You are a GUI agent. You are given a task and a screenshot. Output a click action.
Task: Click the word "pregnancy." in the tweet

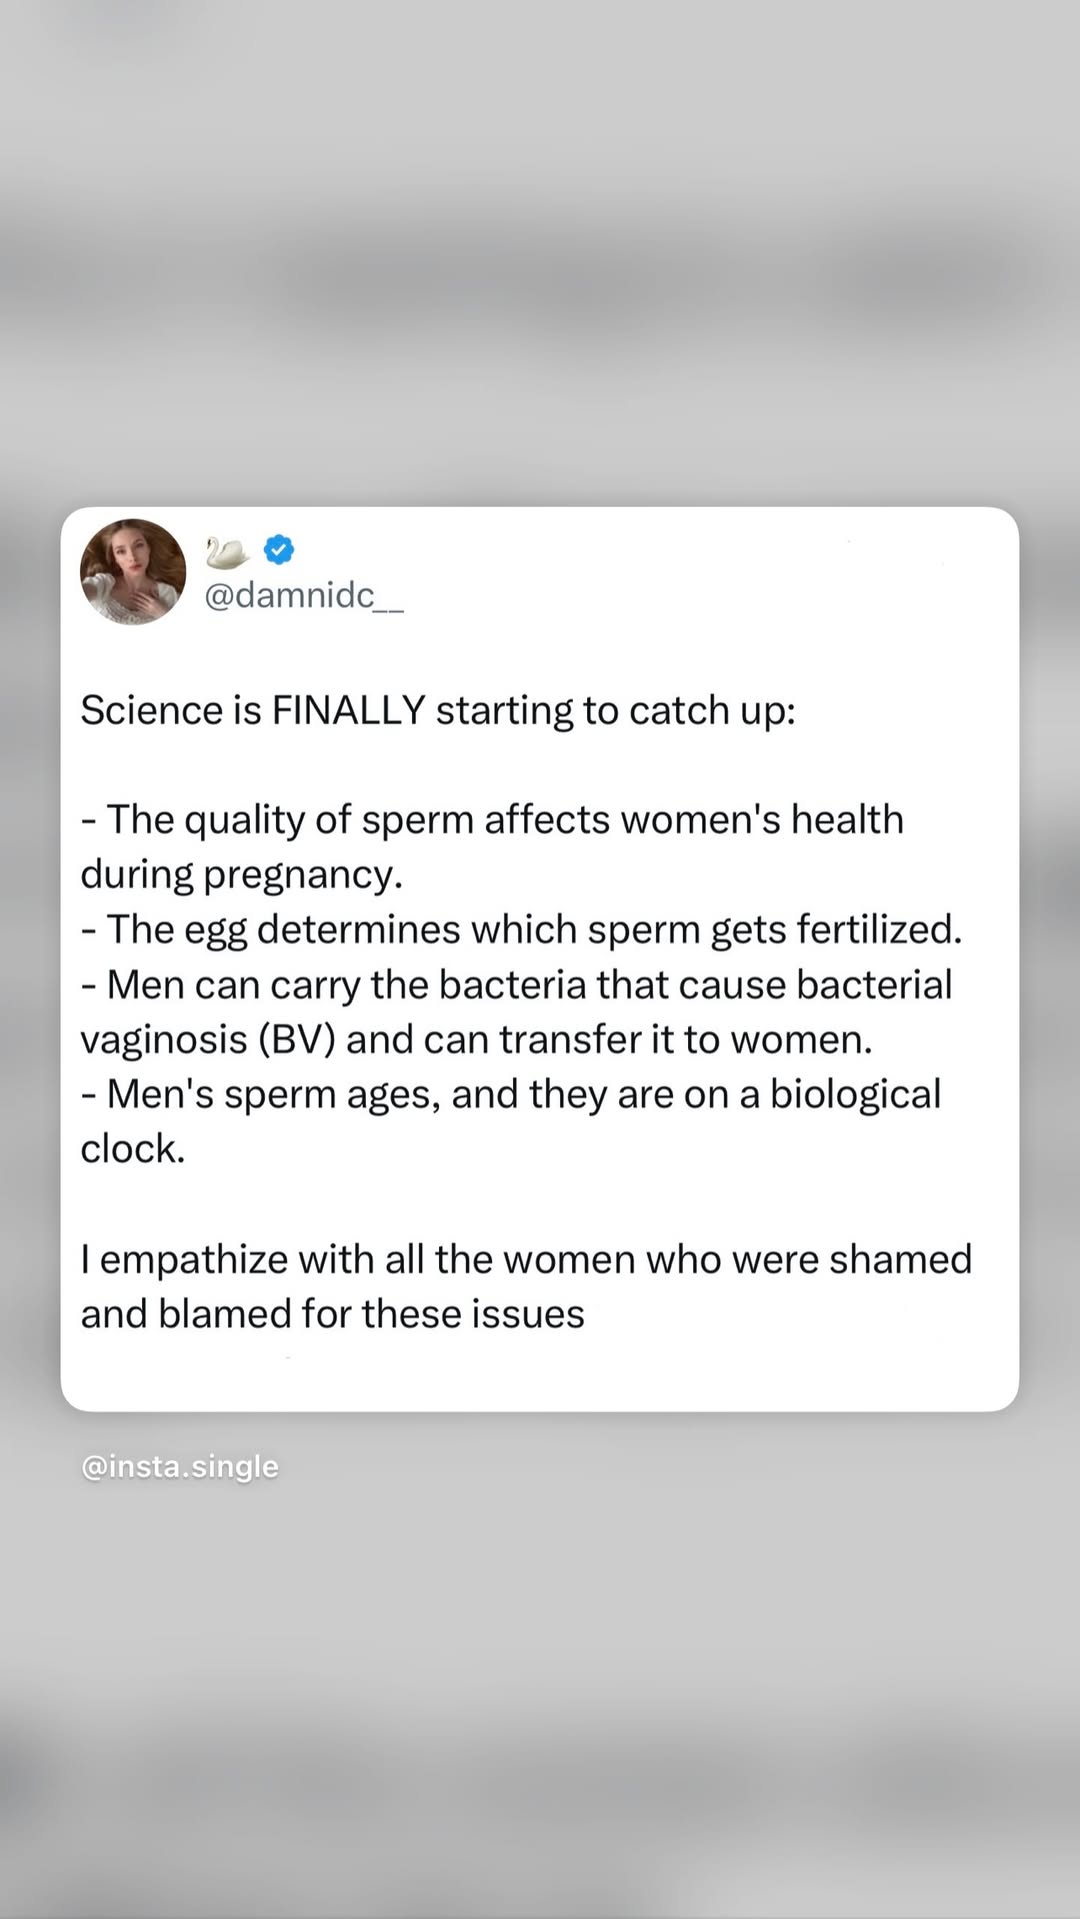click(303, 875)
